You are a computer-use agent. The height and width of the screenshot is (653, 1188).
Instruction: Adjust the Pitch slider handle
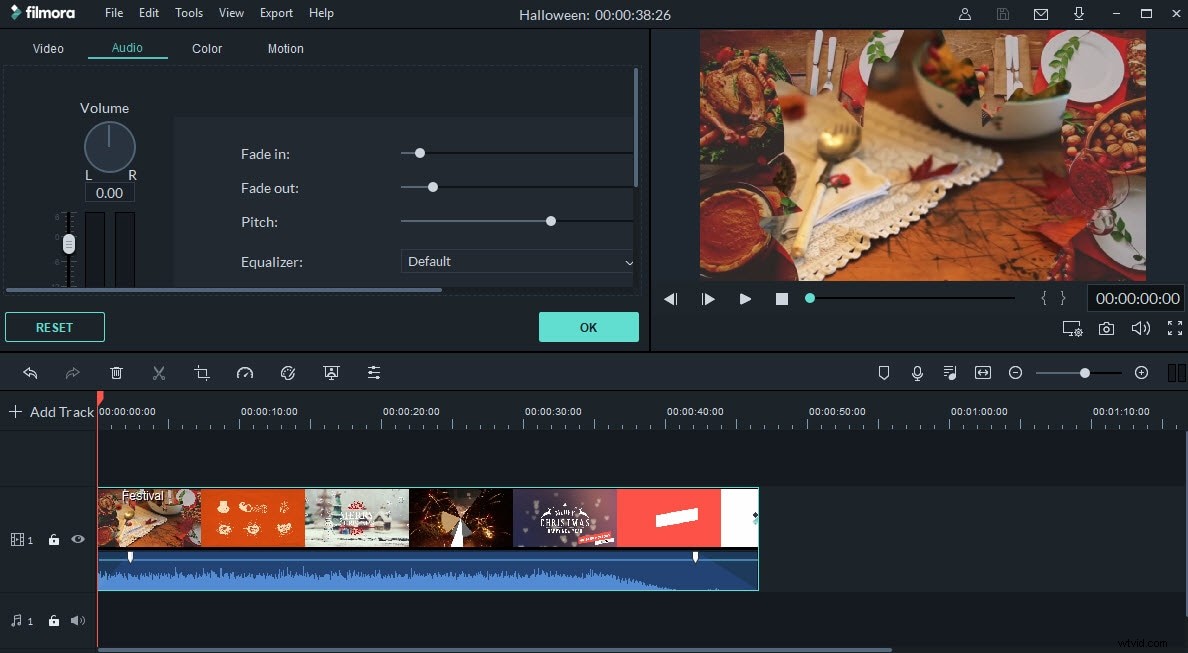pos(550,220)
